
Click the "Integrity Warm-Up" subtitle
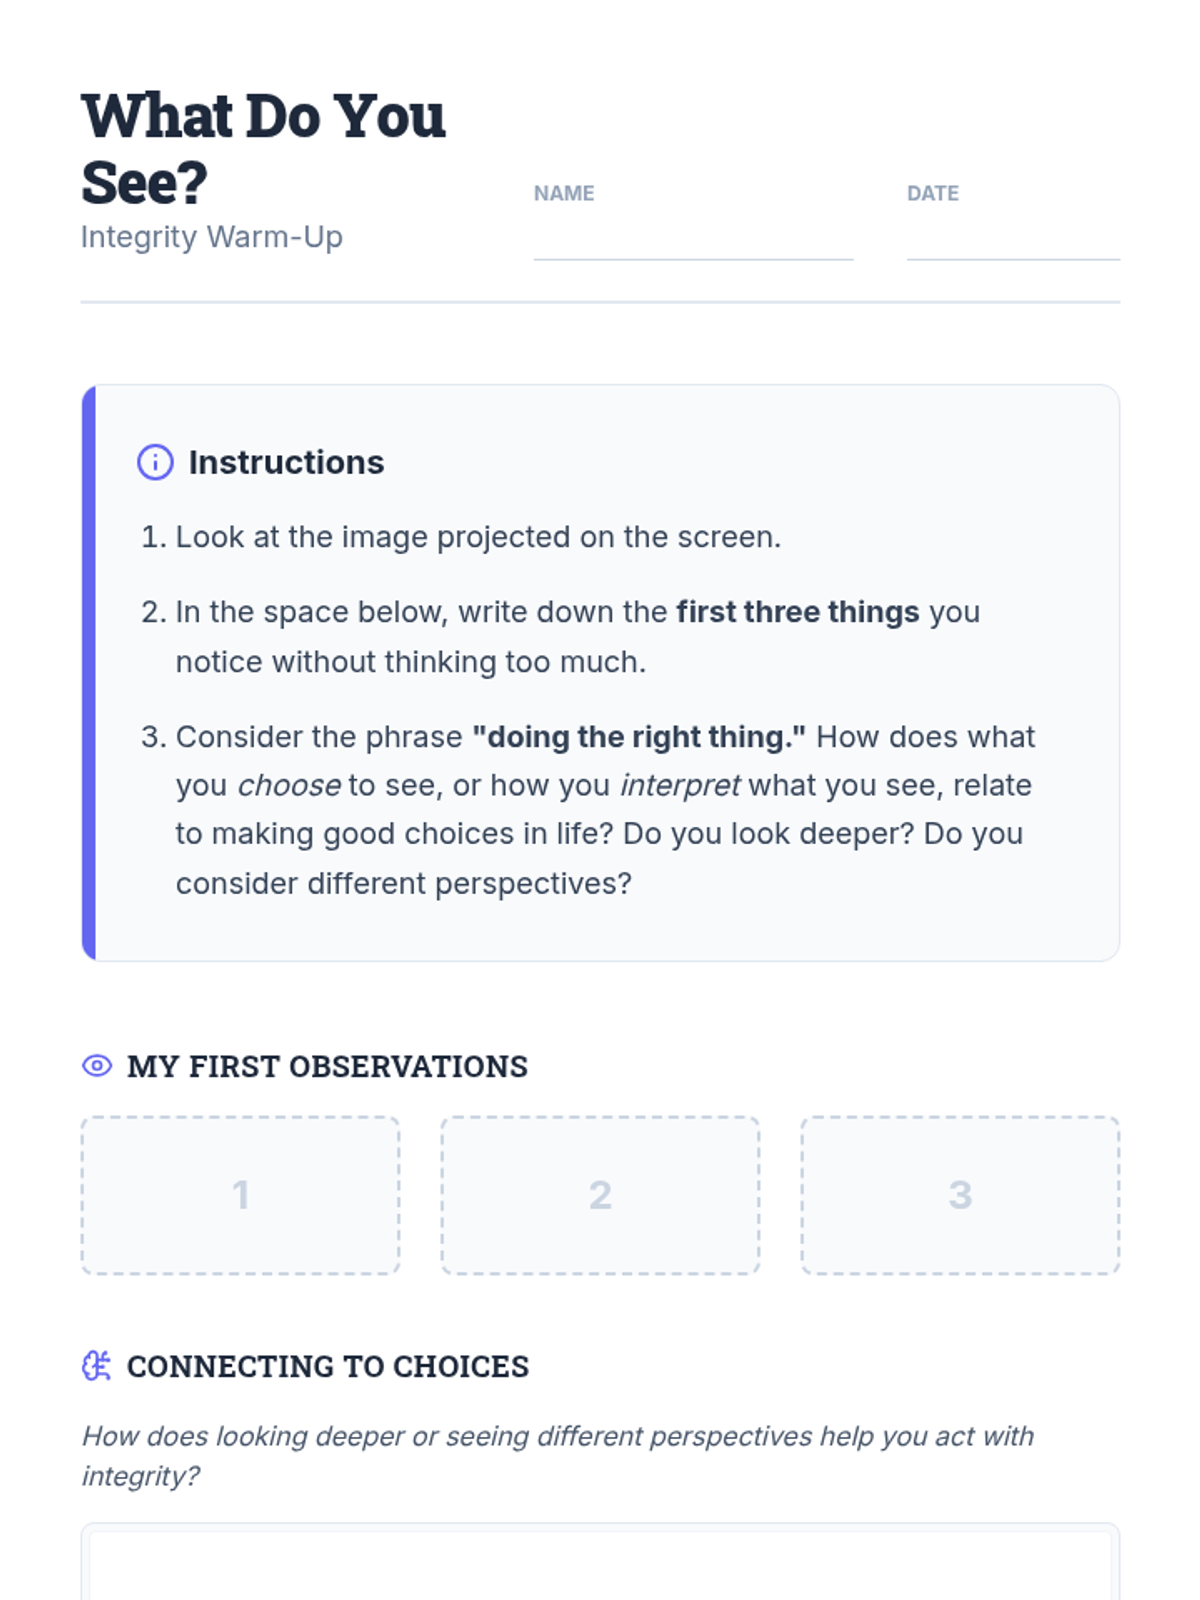(212, 237)
